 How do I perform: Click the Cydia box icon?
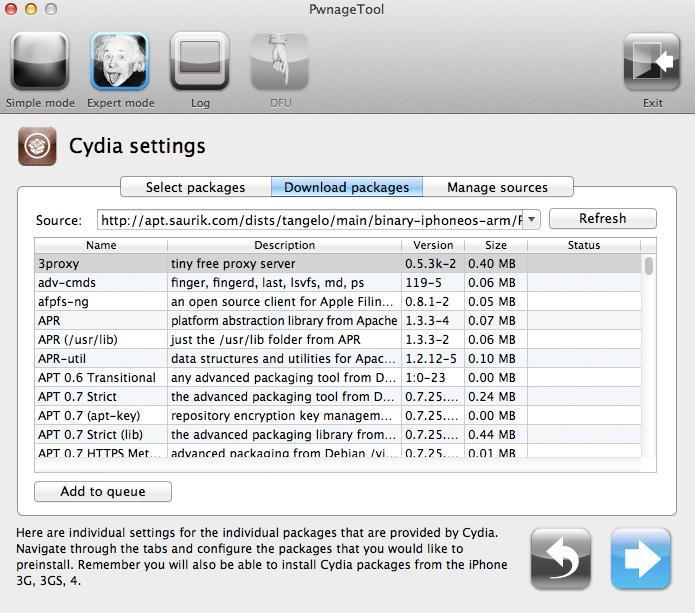37,146
